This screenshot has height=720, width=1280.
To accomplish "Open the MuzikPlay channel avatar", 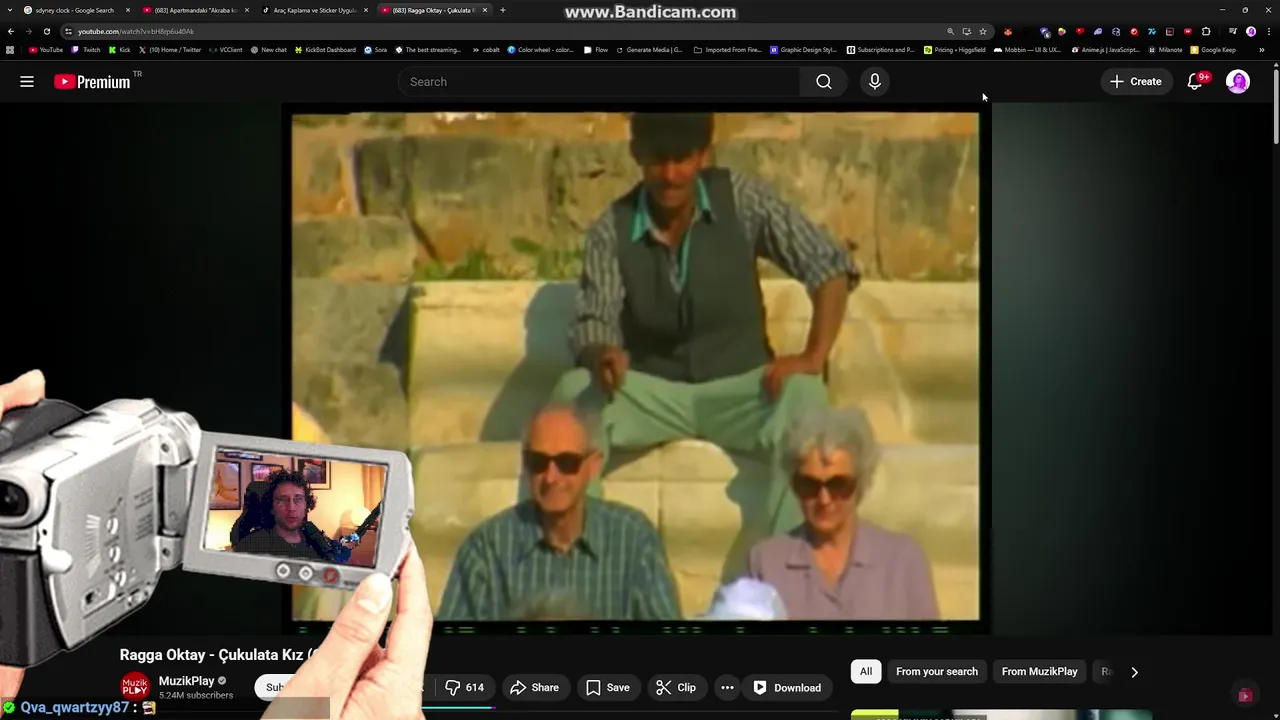I will pyautogui.click(x=135, y=687).
